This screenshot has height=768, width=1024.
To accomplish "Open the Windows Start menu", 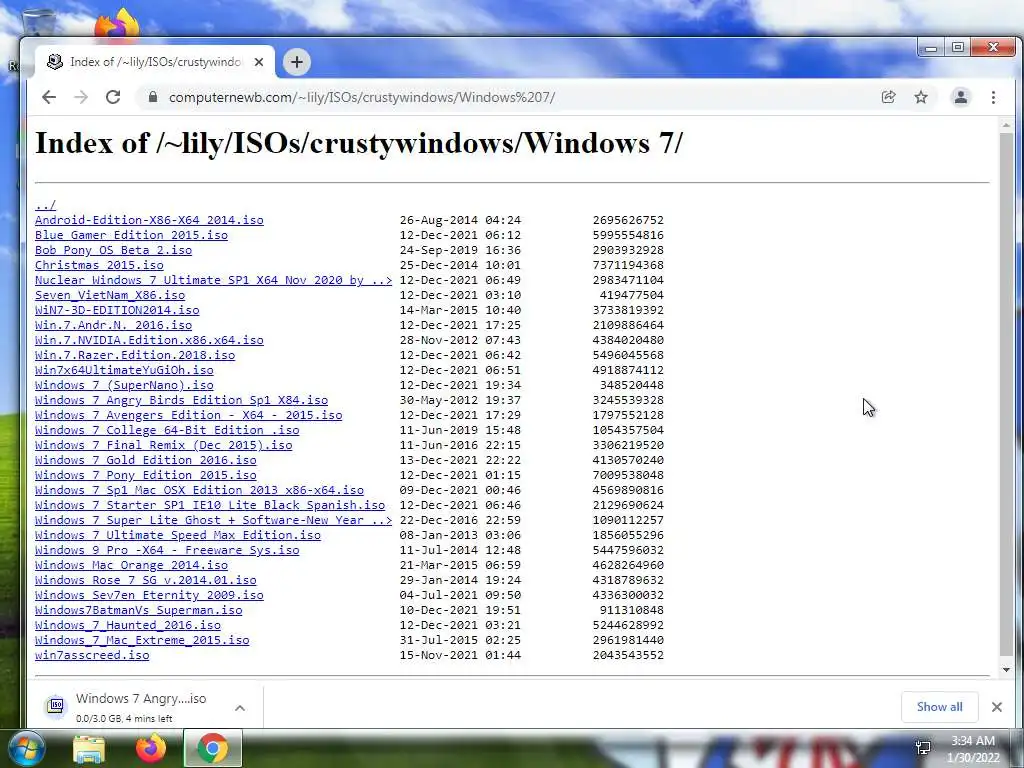I will 27,748.
